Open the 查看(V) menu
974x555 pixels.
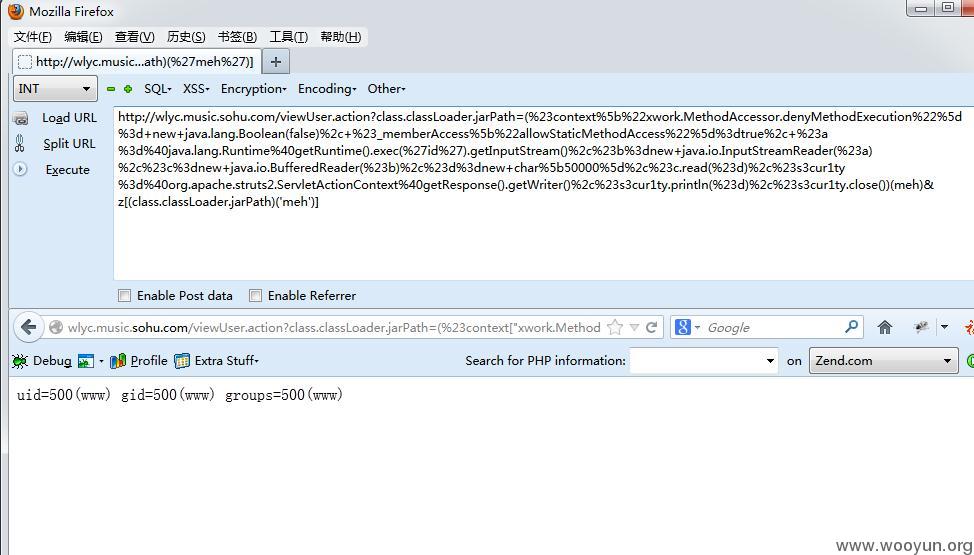pos(134,37)
